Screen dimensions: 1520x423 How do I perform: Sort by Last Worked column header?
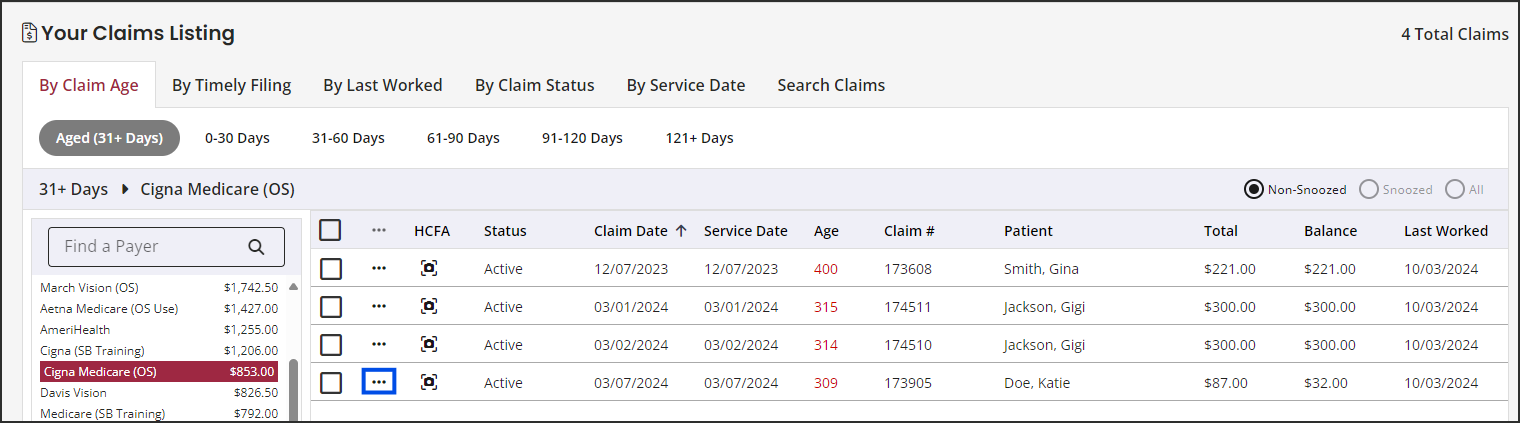point(1446,230)
